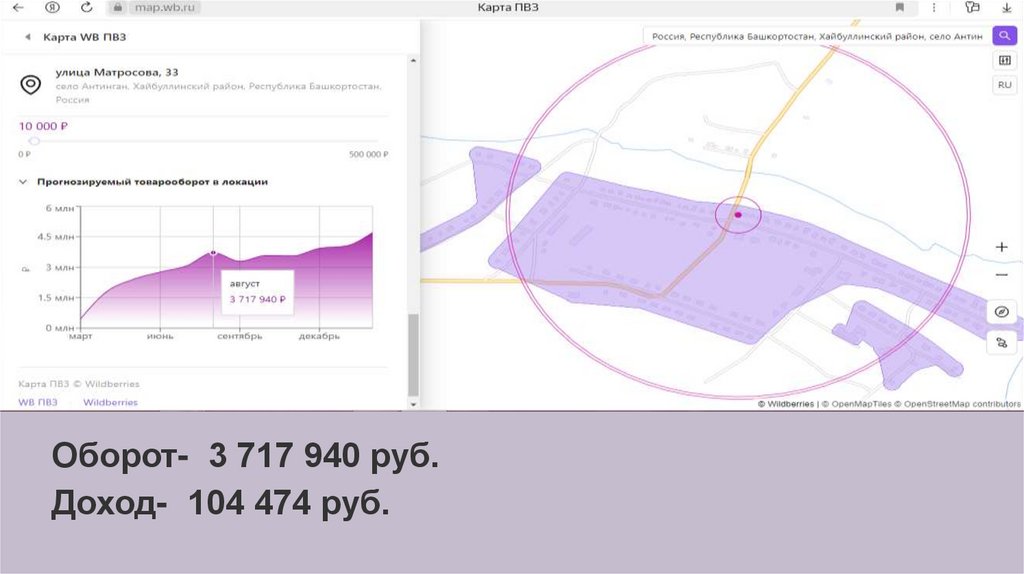Screen dimensions: 1024x574
Task: Go back in browser history
Action: pyautogui.click(x=17, y=7)
